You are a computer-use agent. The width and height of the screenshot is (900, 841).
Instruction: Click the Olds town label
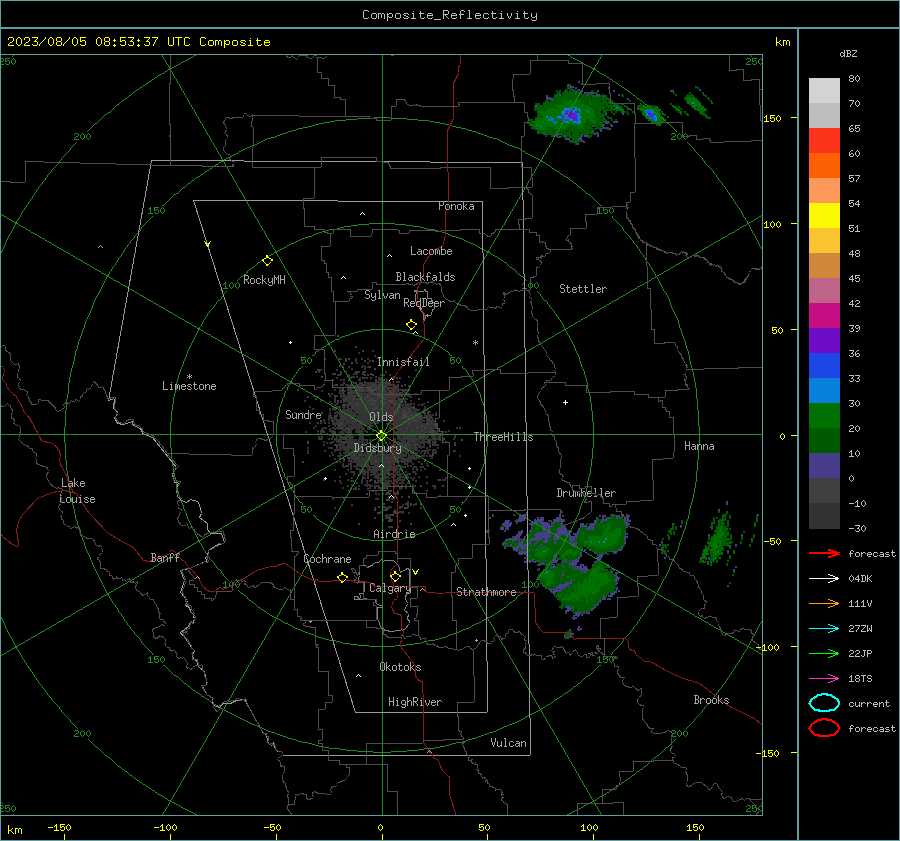tap(381, 417)
